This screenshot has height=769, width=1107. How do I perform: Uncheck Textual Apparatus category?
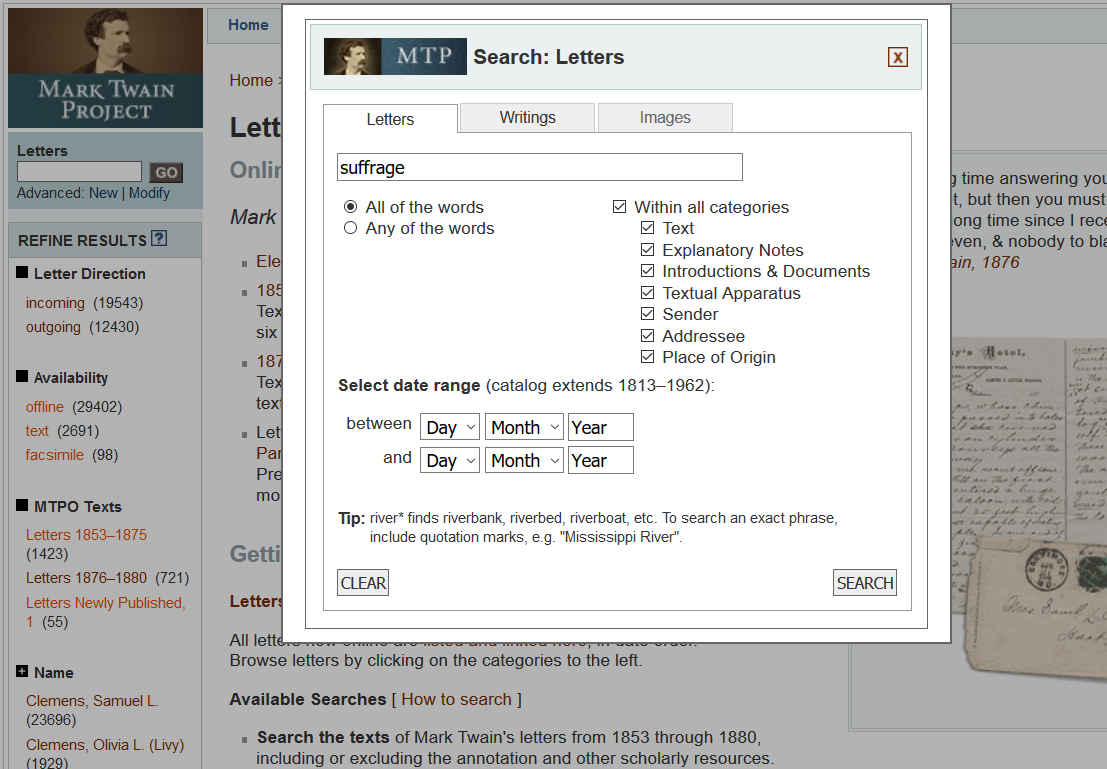point(647,293)
